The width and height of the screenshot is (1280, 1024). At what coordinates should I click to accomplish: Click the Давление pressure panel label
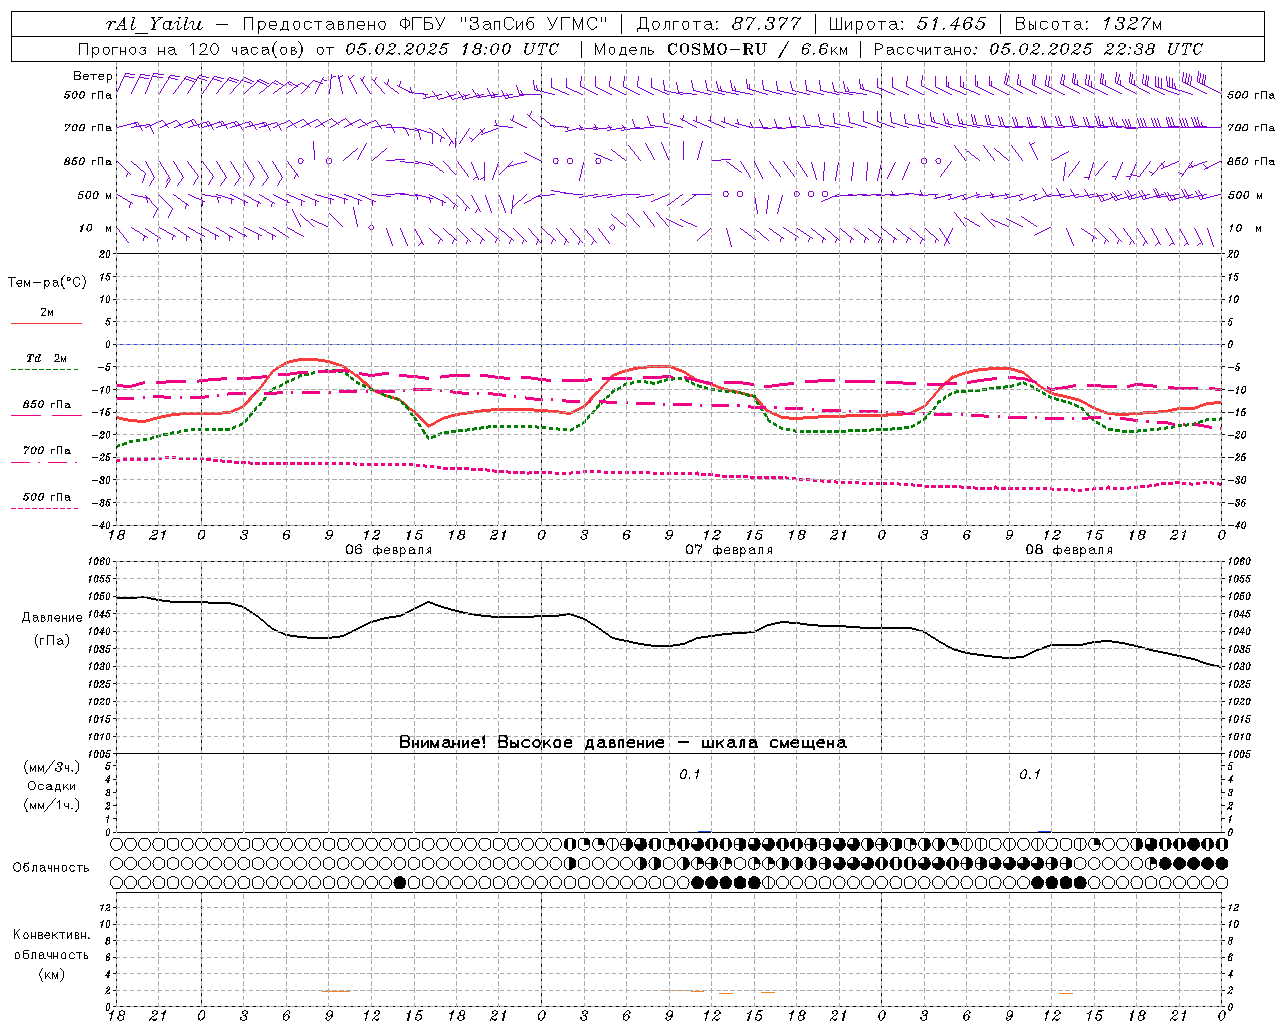(x=52, y=618)
